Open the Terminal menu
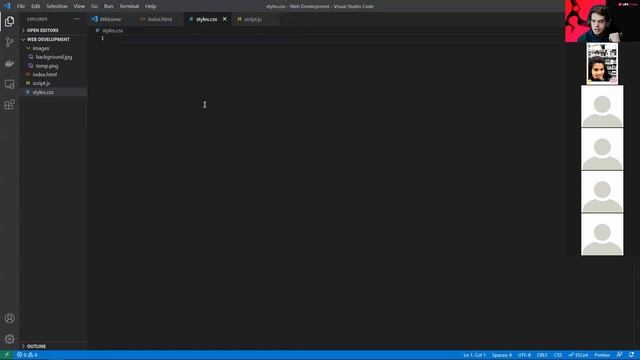This screenshot has width=640, height=360. (x=129, y=6)
